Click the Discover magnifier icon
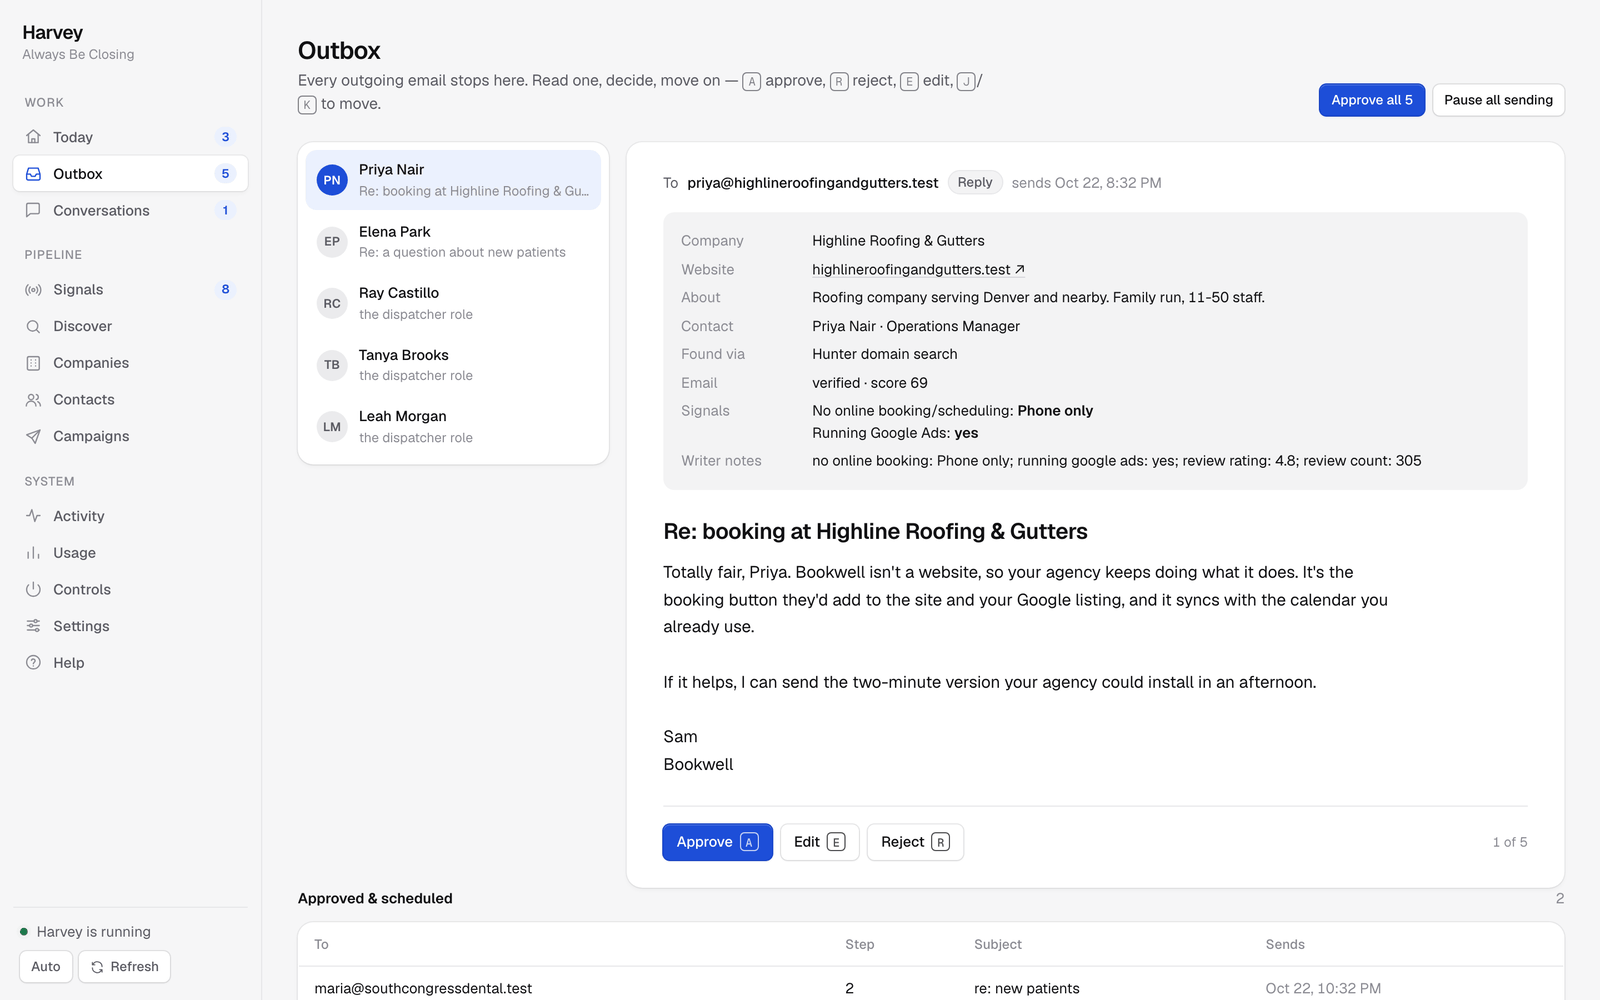1600x1000 pixels. [x=33, y=326]
